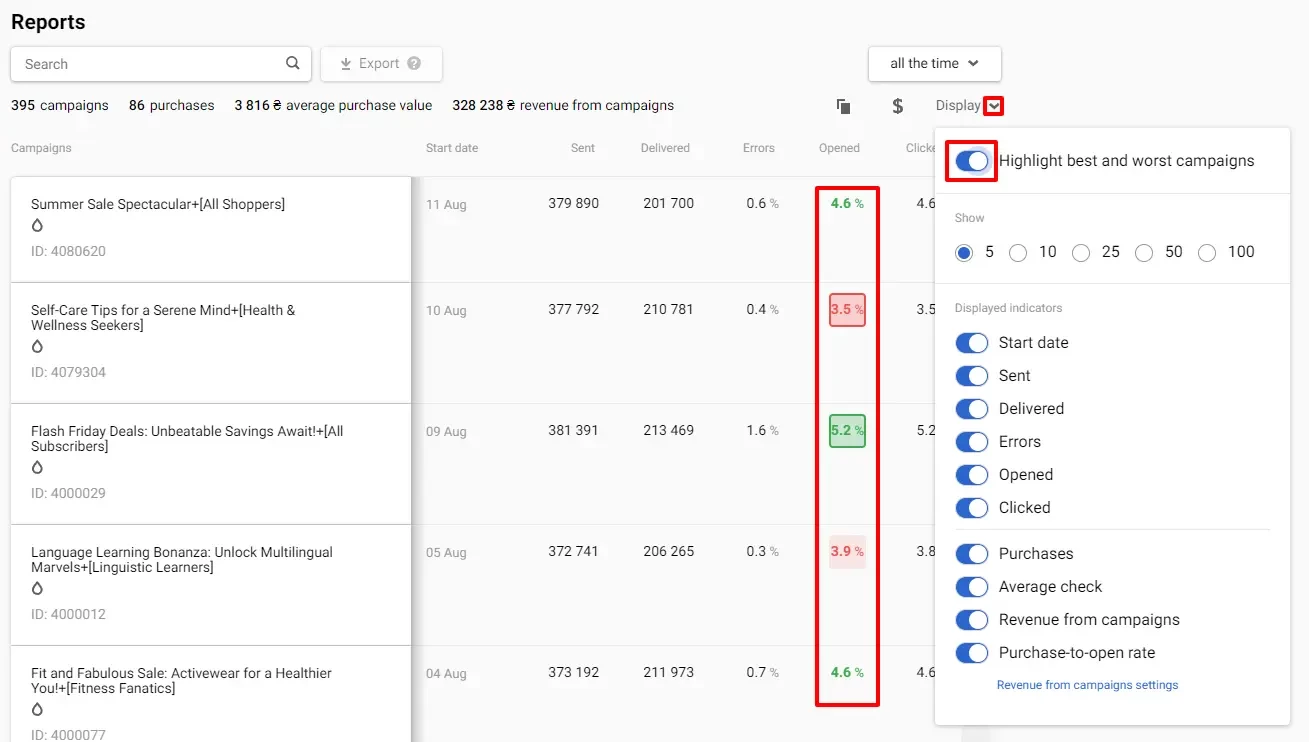
Task: Click the dollar sign currency icon
Action: click(x=897, y=106)
